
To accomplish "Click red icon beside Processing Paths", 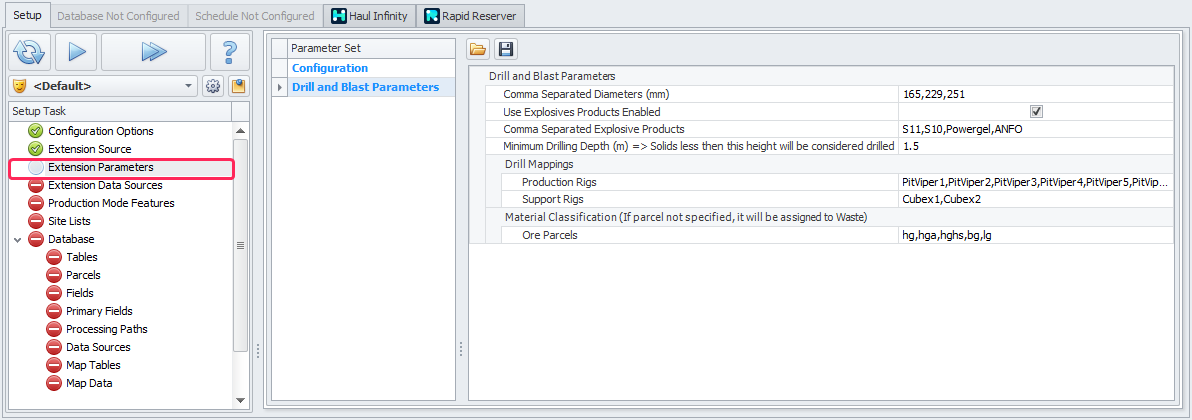I will (x=54, y=329).
